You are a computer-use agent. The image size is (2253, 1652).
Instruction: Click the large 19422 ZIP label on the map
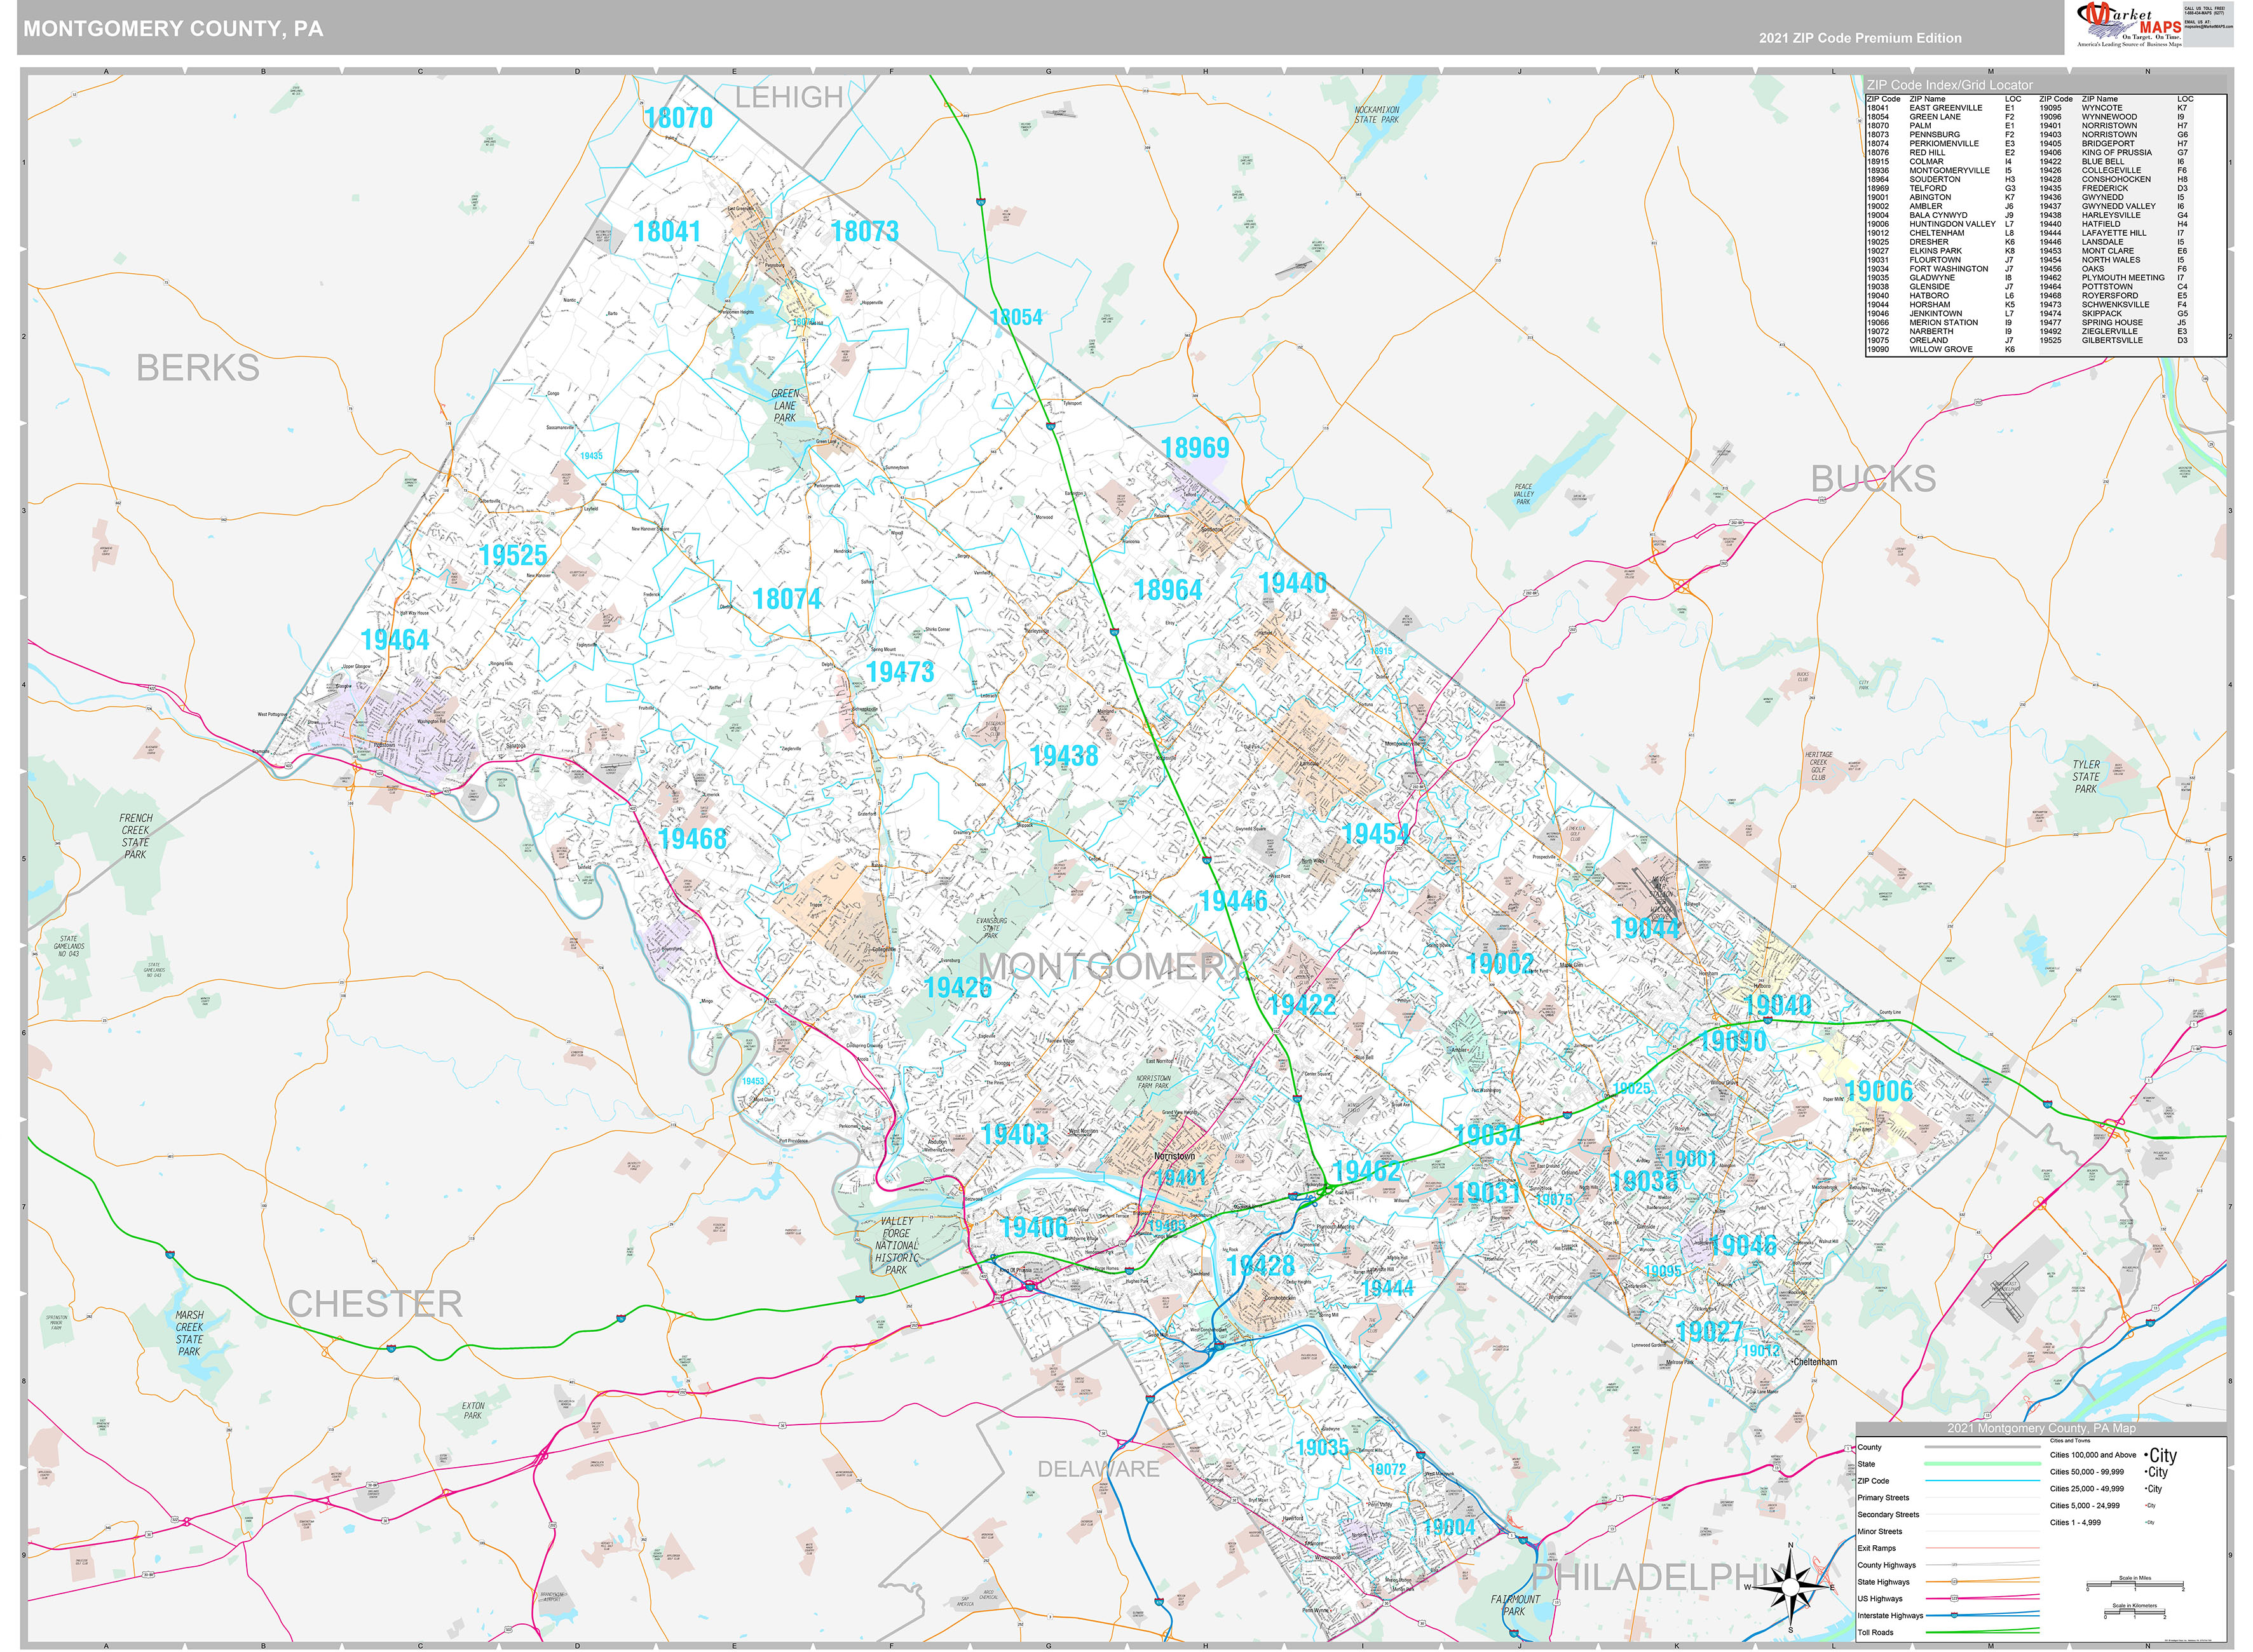click(x=1302, y=1004)
